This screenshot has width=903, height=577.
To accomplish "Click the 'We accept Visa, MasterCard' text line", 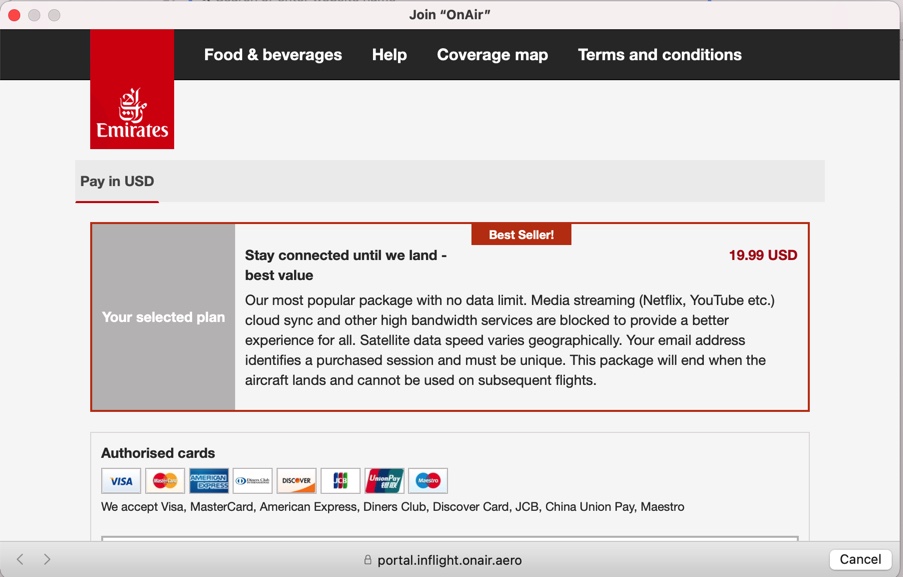I will click(393, 507).
